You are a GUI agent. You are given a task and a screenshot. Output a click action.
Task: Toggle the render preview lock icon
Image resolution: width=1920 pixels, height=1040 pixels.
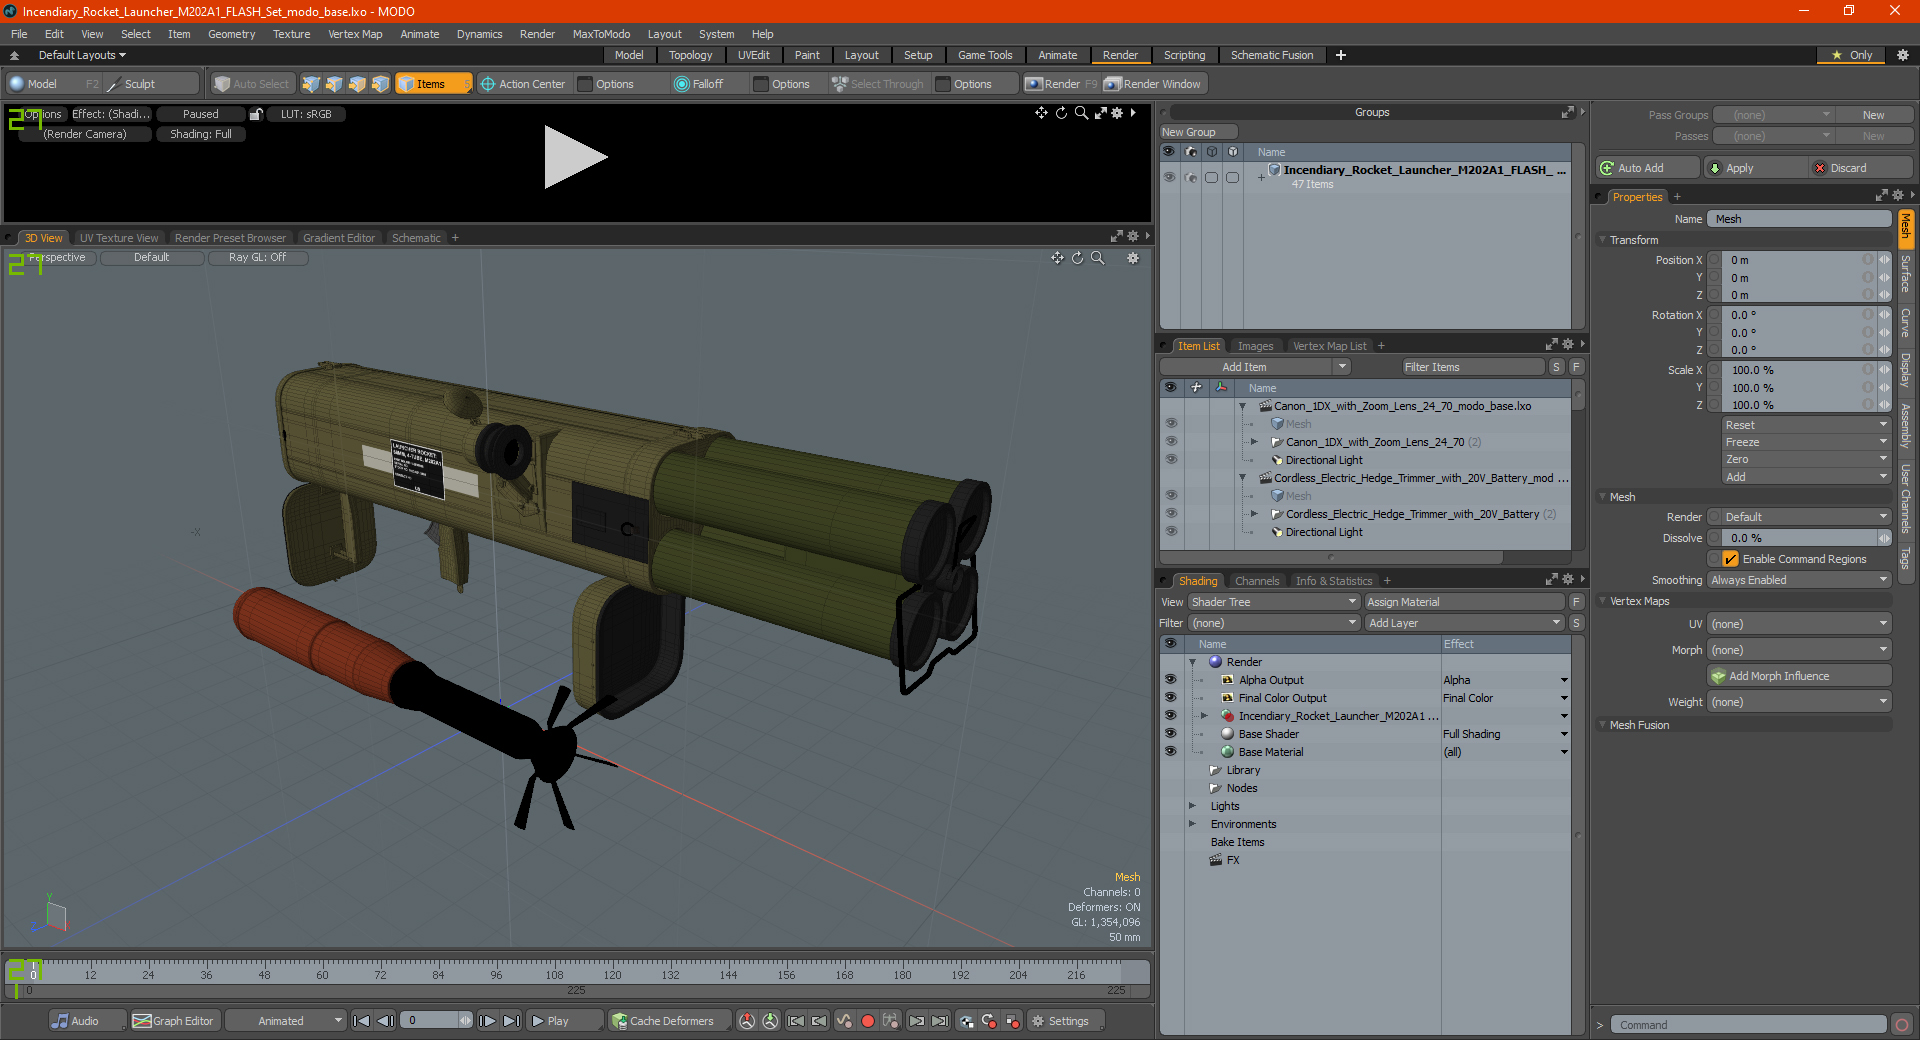coord(256,114)
